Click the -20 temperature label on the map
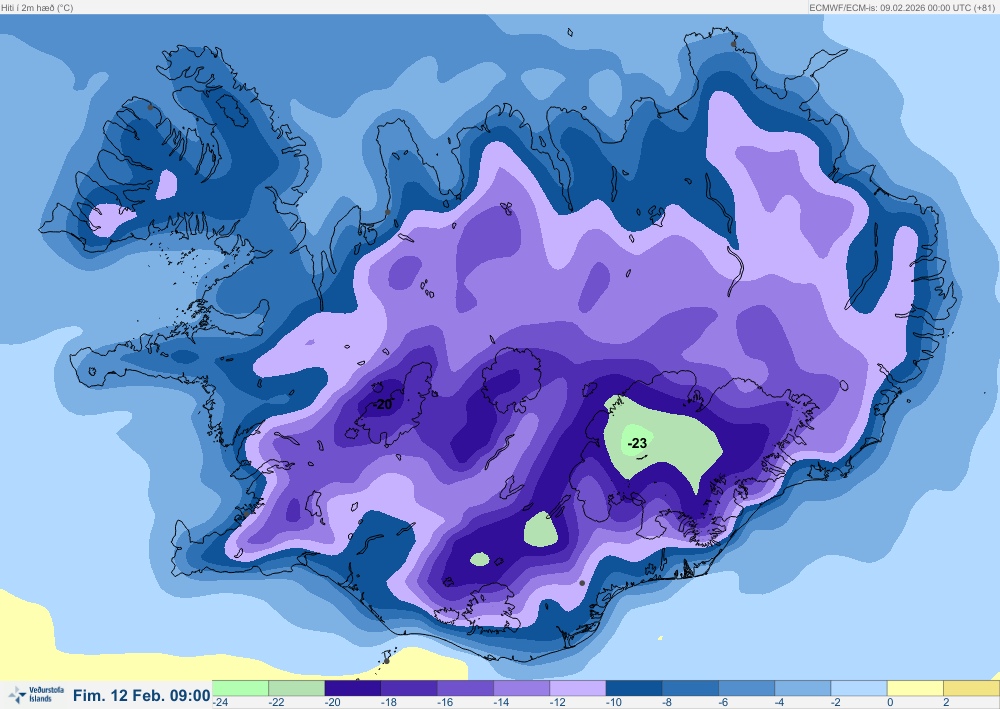1000x709 pixels. point(383,404)
